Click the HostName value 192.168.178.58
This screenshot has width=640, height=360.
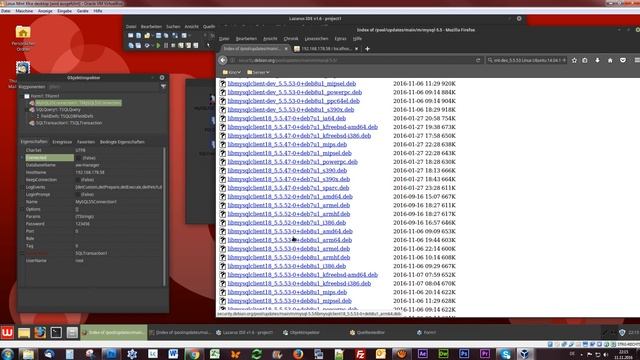90,172
